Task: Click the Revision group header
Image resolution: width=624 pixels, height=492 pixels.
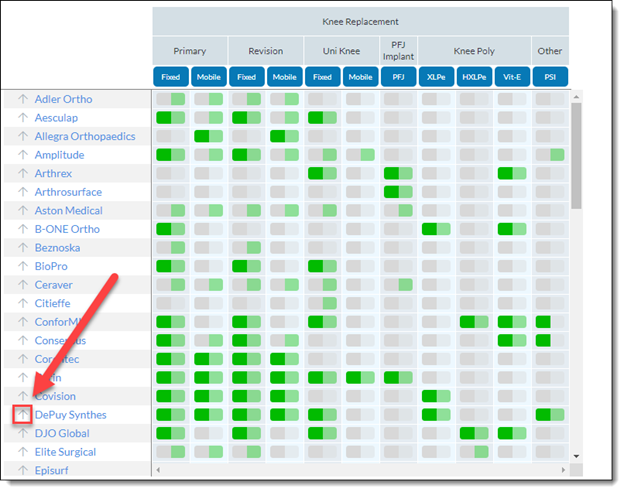Action: click(265, 51)
